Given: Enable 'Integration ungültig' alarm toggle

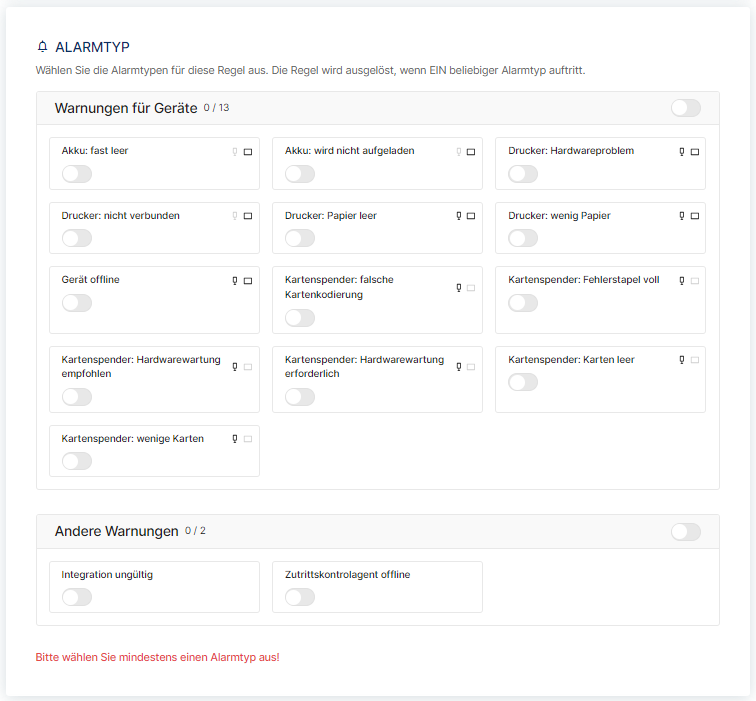Looking at the screenshot, I should pyautogui.click(x=77, y=597).
